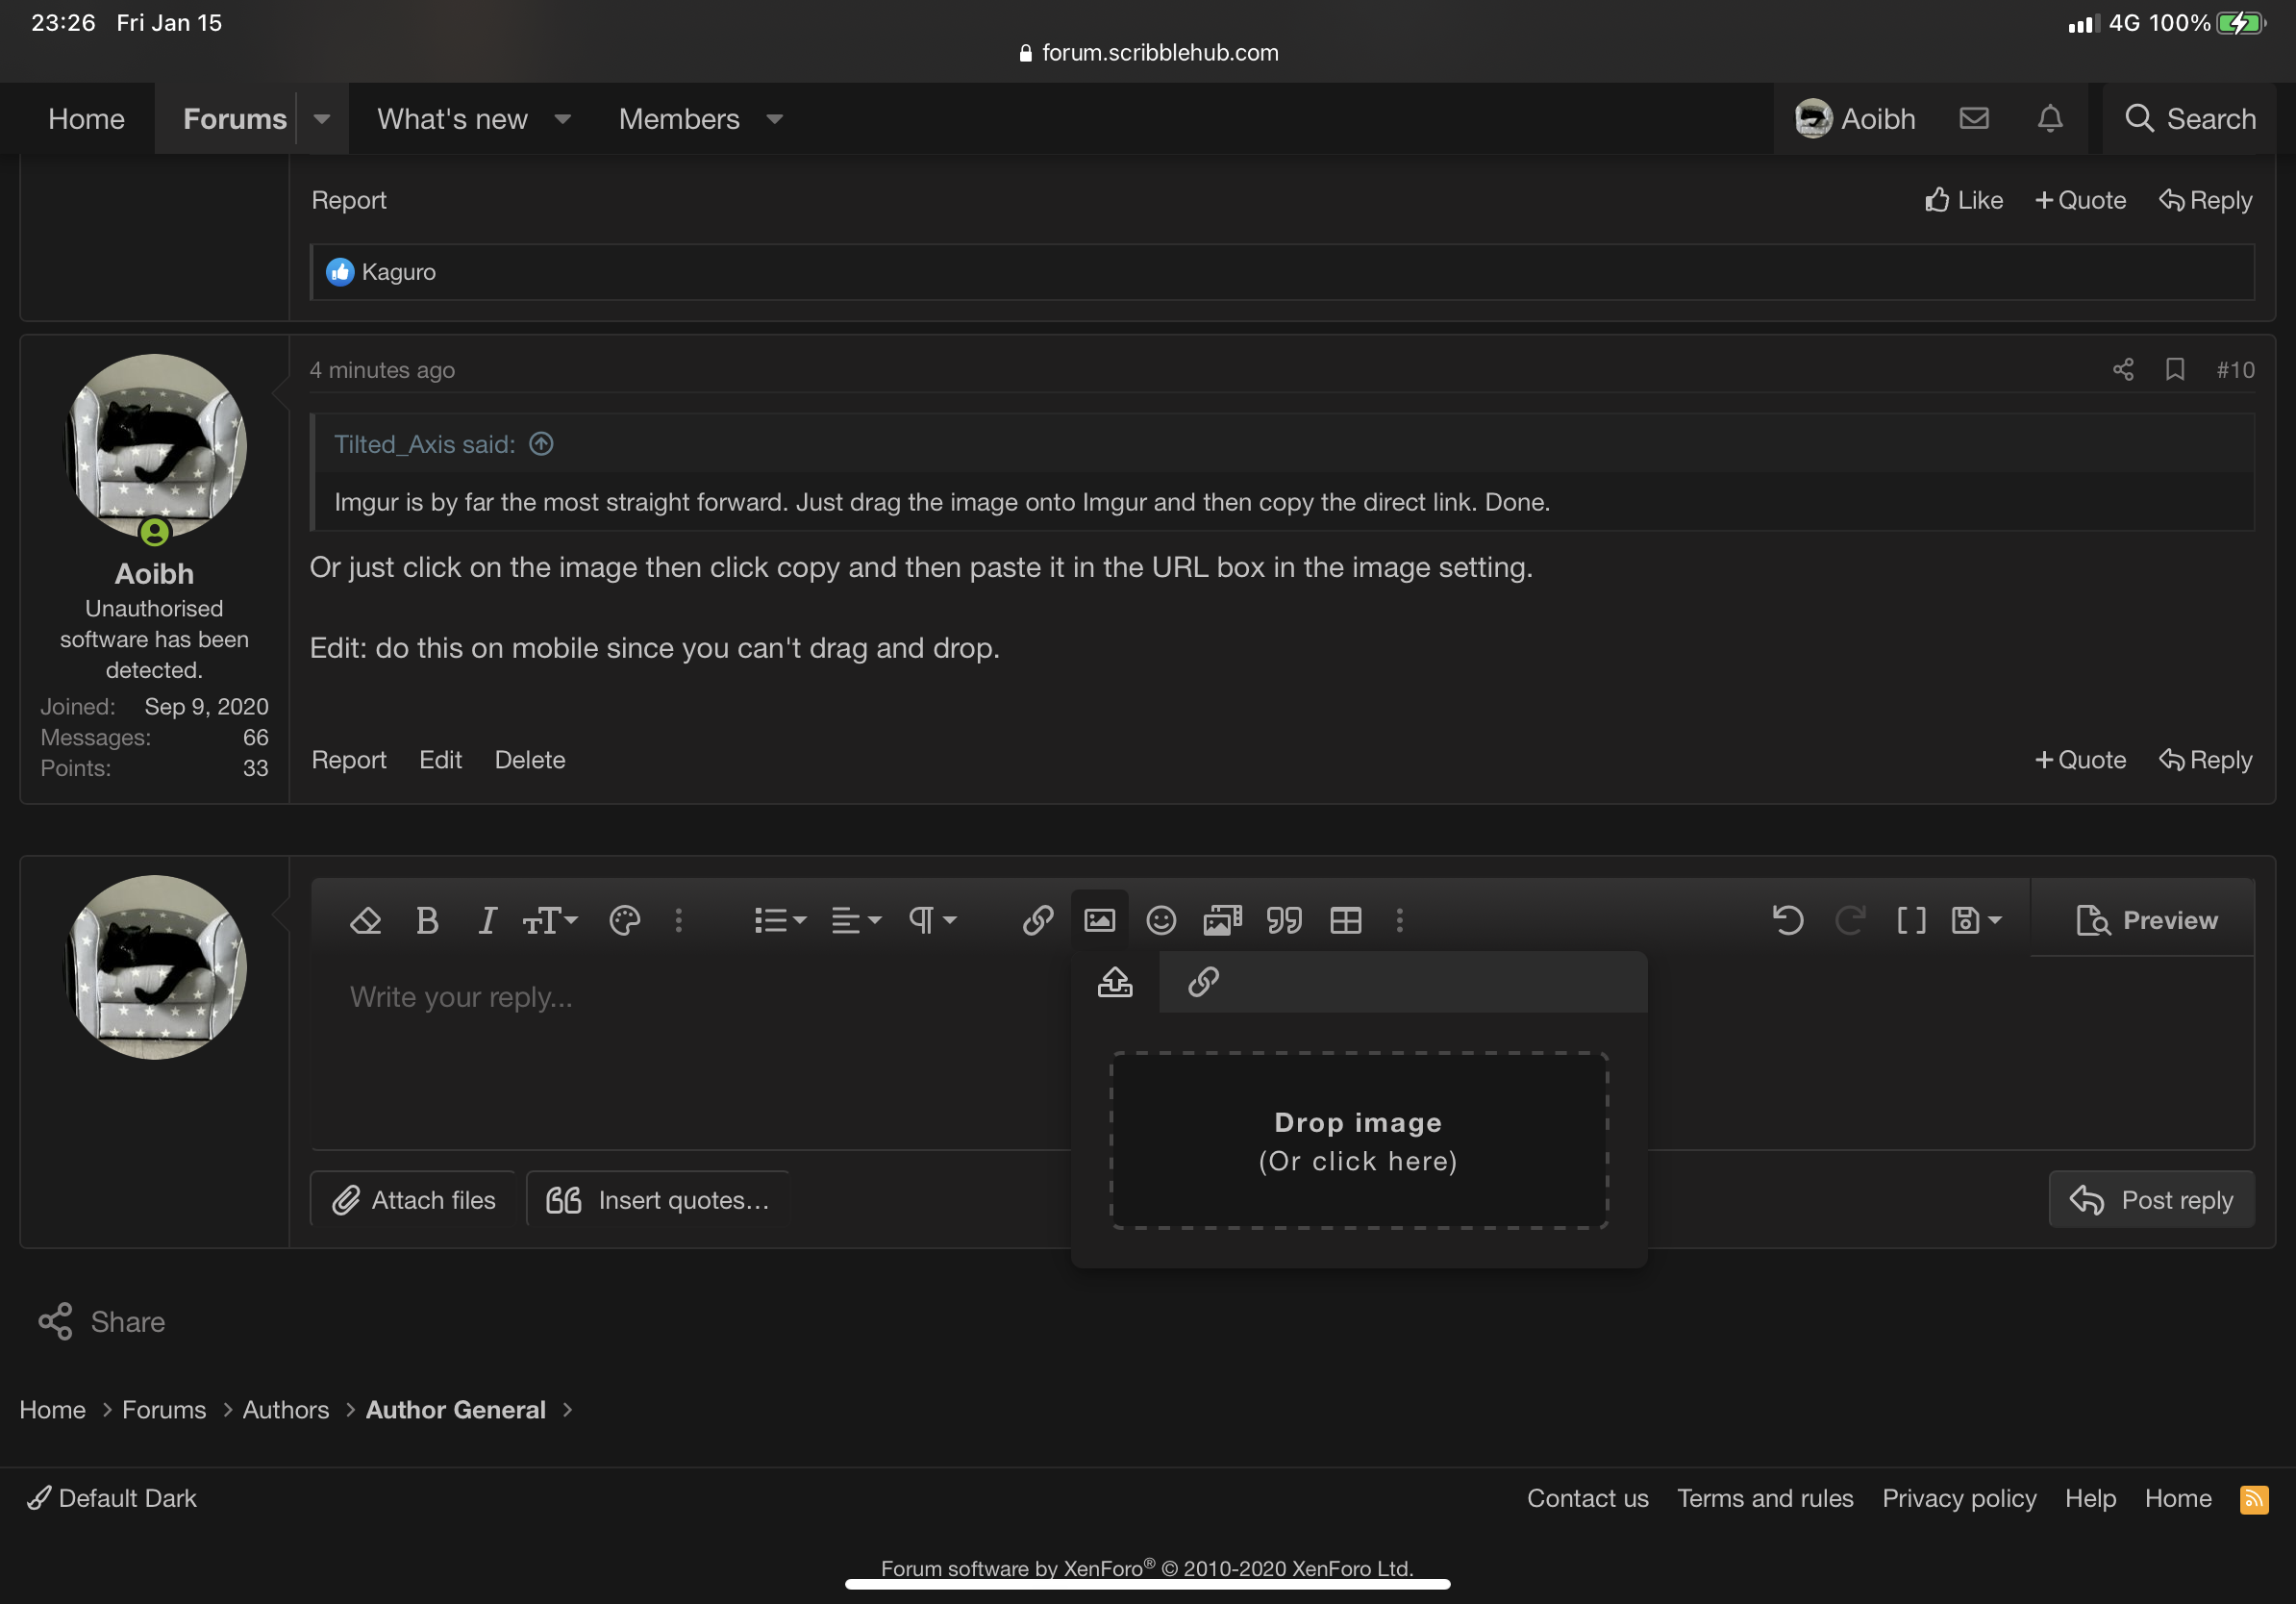The image size is (2296, 1604).
Task: Click the Drop image upload area
Action: [x=1358, y=1140]
